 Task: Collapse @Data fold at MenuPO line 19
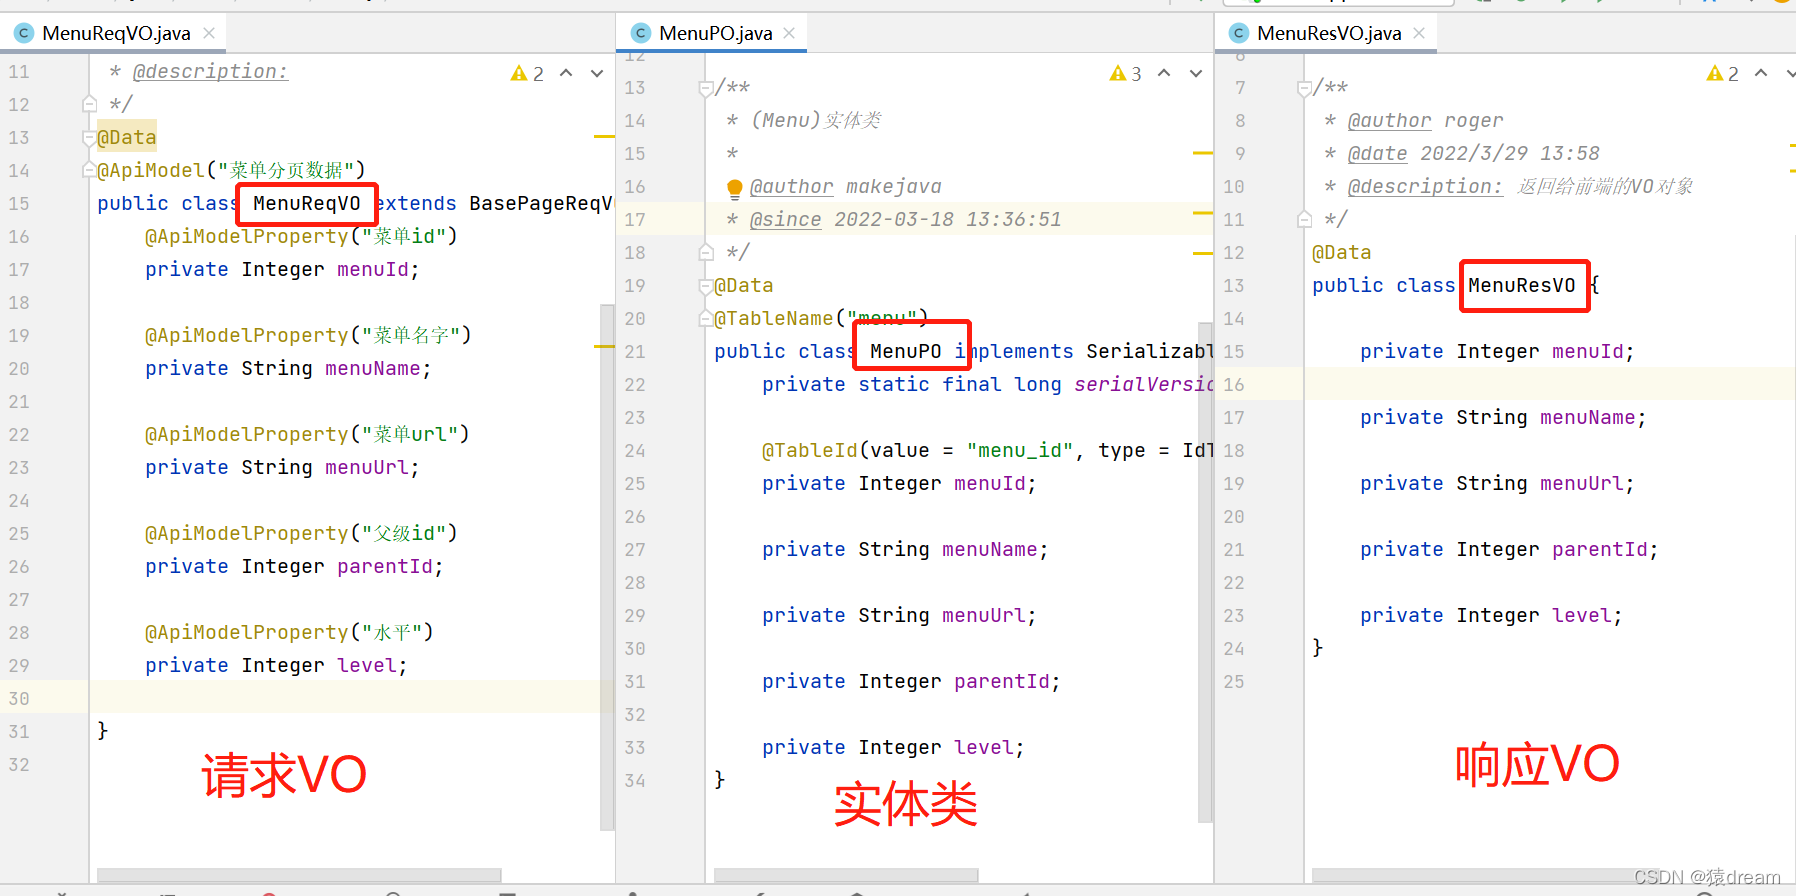click(706, 286)
